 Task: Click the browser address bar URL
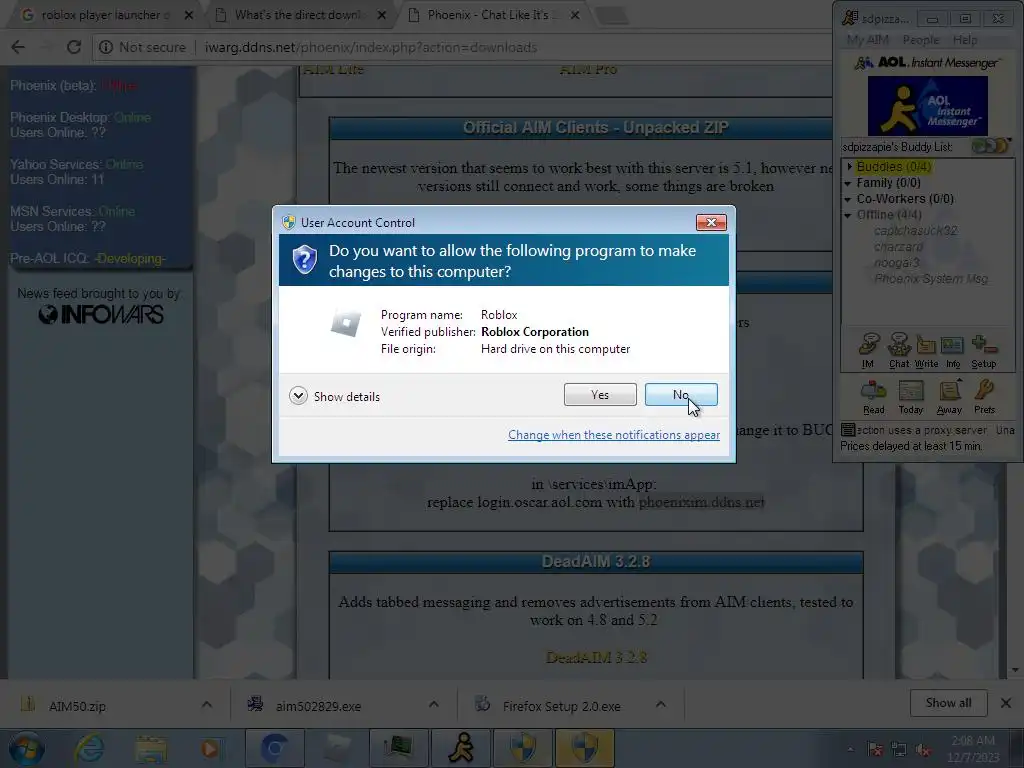371,47
